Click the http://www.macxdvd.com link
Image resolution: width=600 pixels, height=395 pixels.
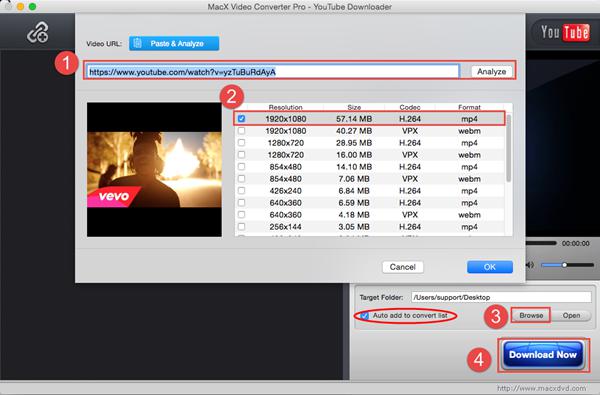click(x=541, y=388)
